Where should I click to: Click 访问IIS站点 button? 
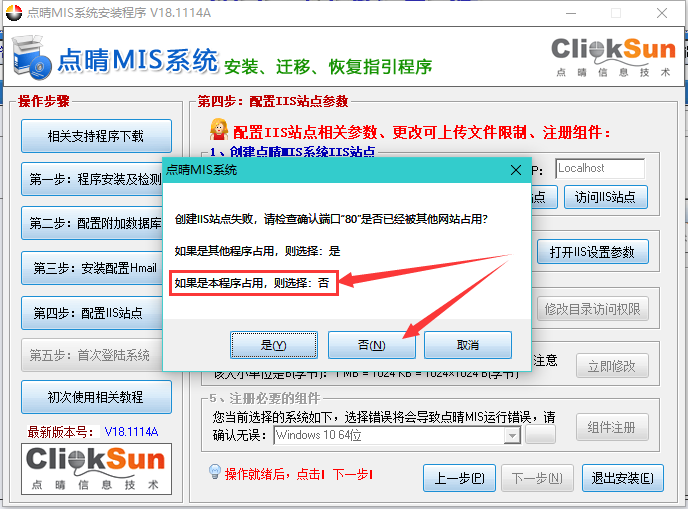[x=606, y=197]
